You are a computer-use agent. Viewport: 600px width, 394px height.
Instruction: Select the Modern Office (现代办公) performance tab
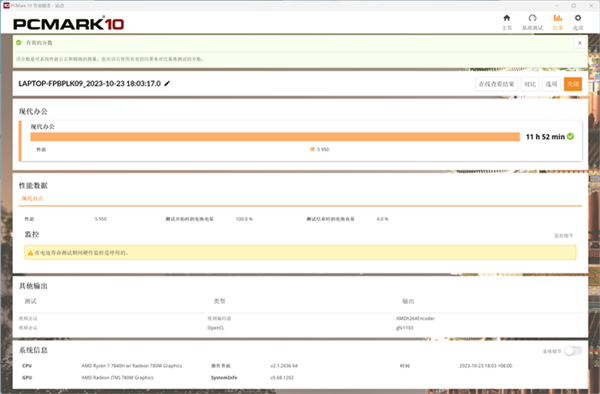[x=33, y=199]
